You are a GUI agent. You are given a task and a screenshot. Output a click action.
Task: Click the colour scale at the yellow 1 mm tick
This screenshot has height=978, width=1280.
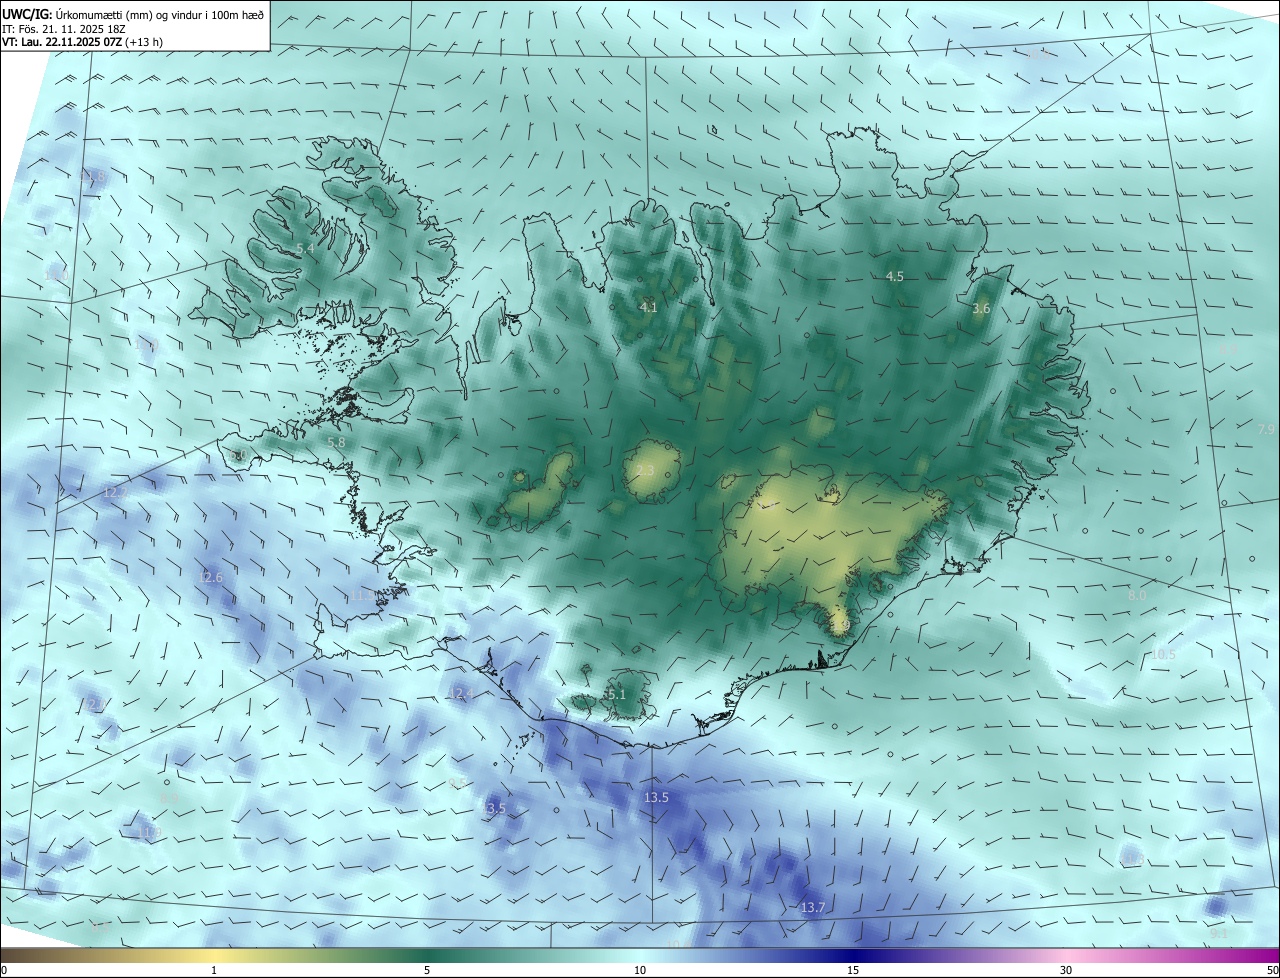pyautogui.click(x=214, y=955)
